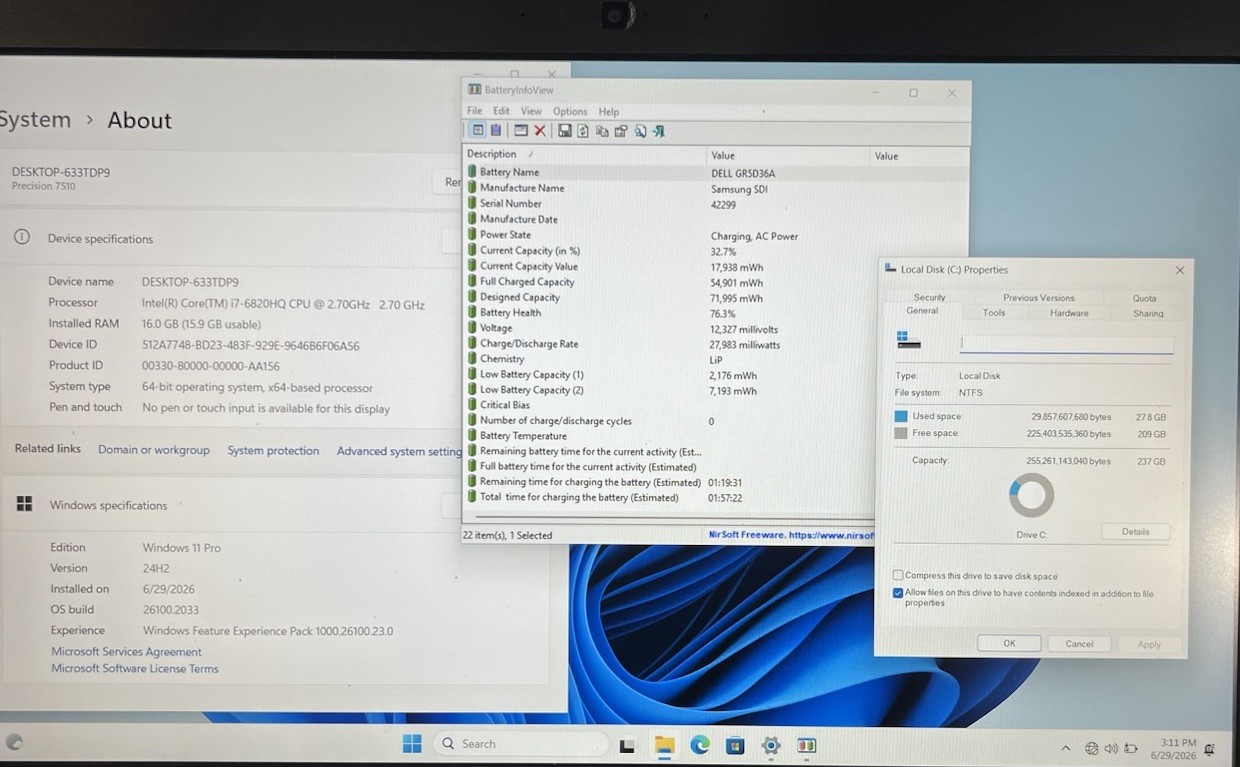
Task: Open the Domain or workgroup link
Action: click(154, 450)
